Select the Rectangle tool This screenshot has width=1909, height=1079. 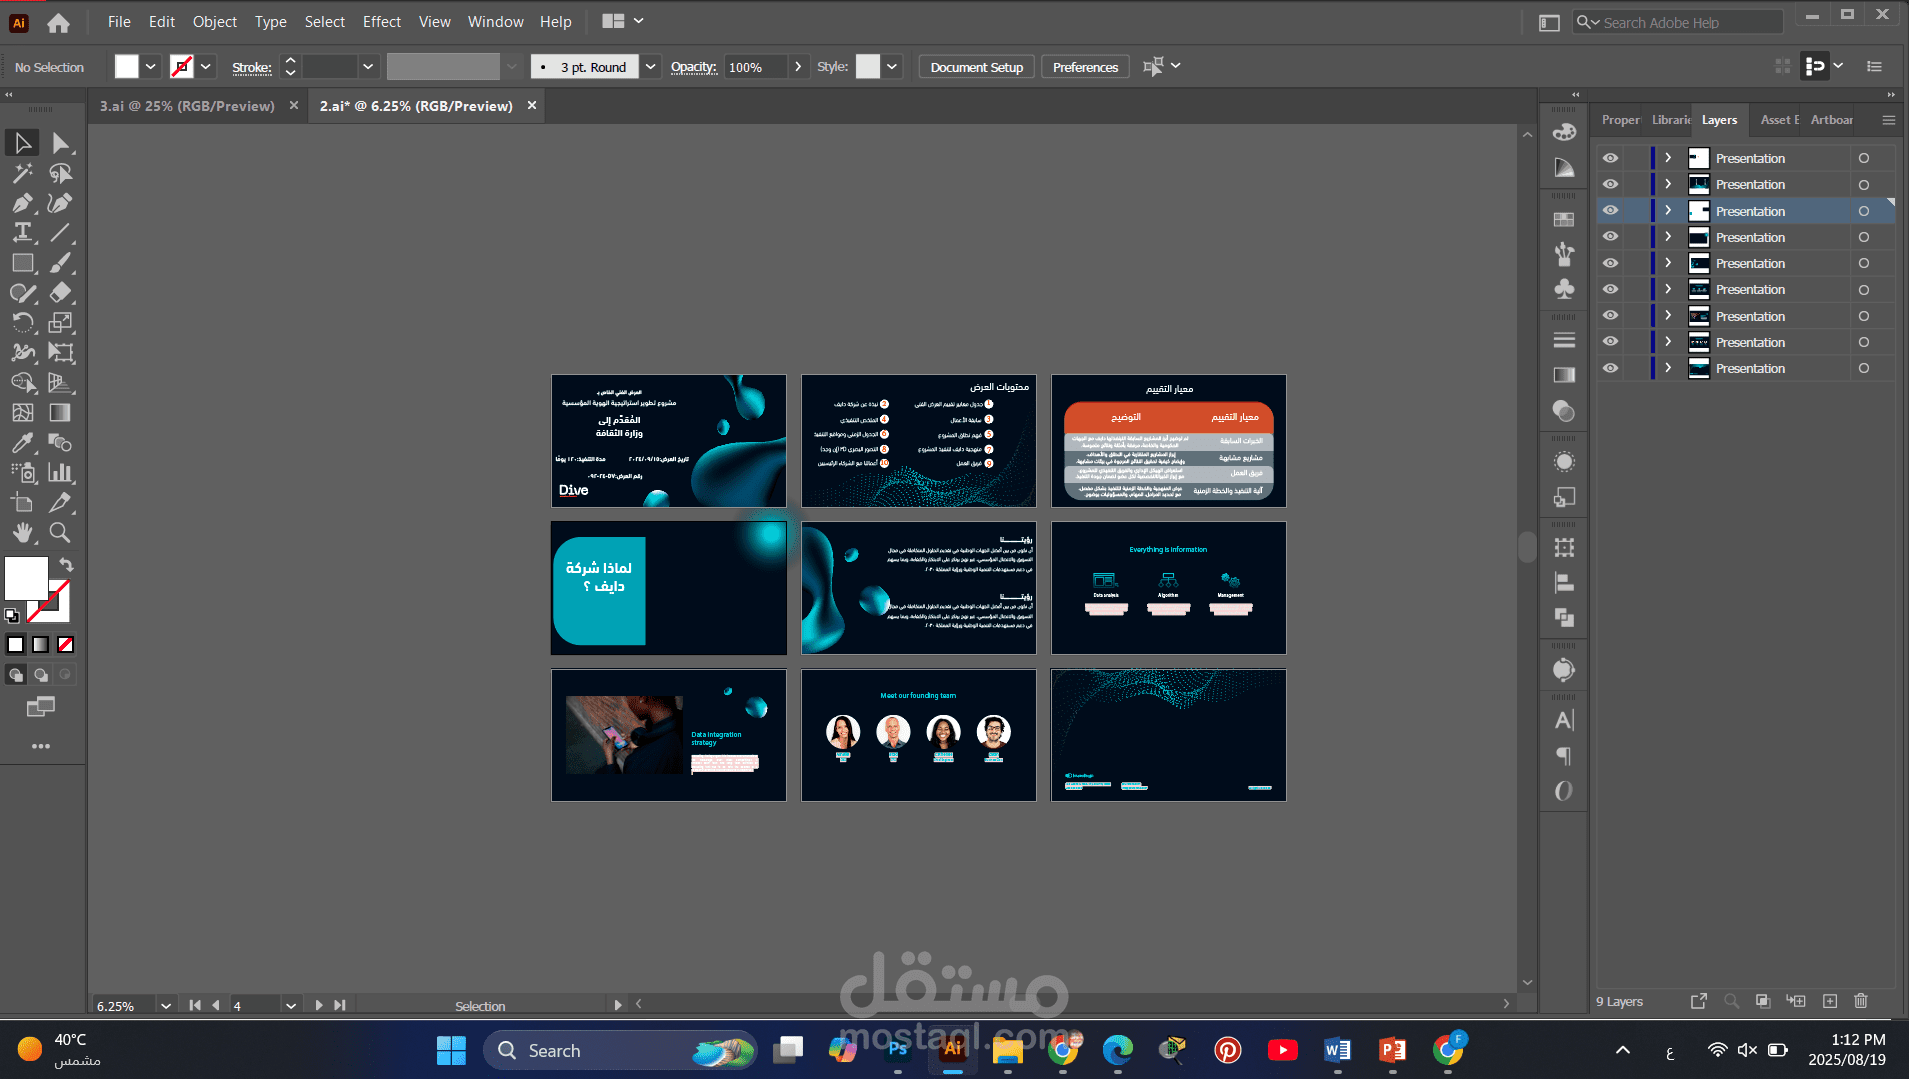pyautogui.click(x=22, y=263)
